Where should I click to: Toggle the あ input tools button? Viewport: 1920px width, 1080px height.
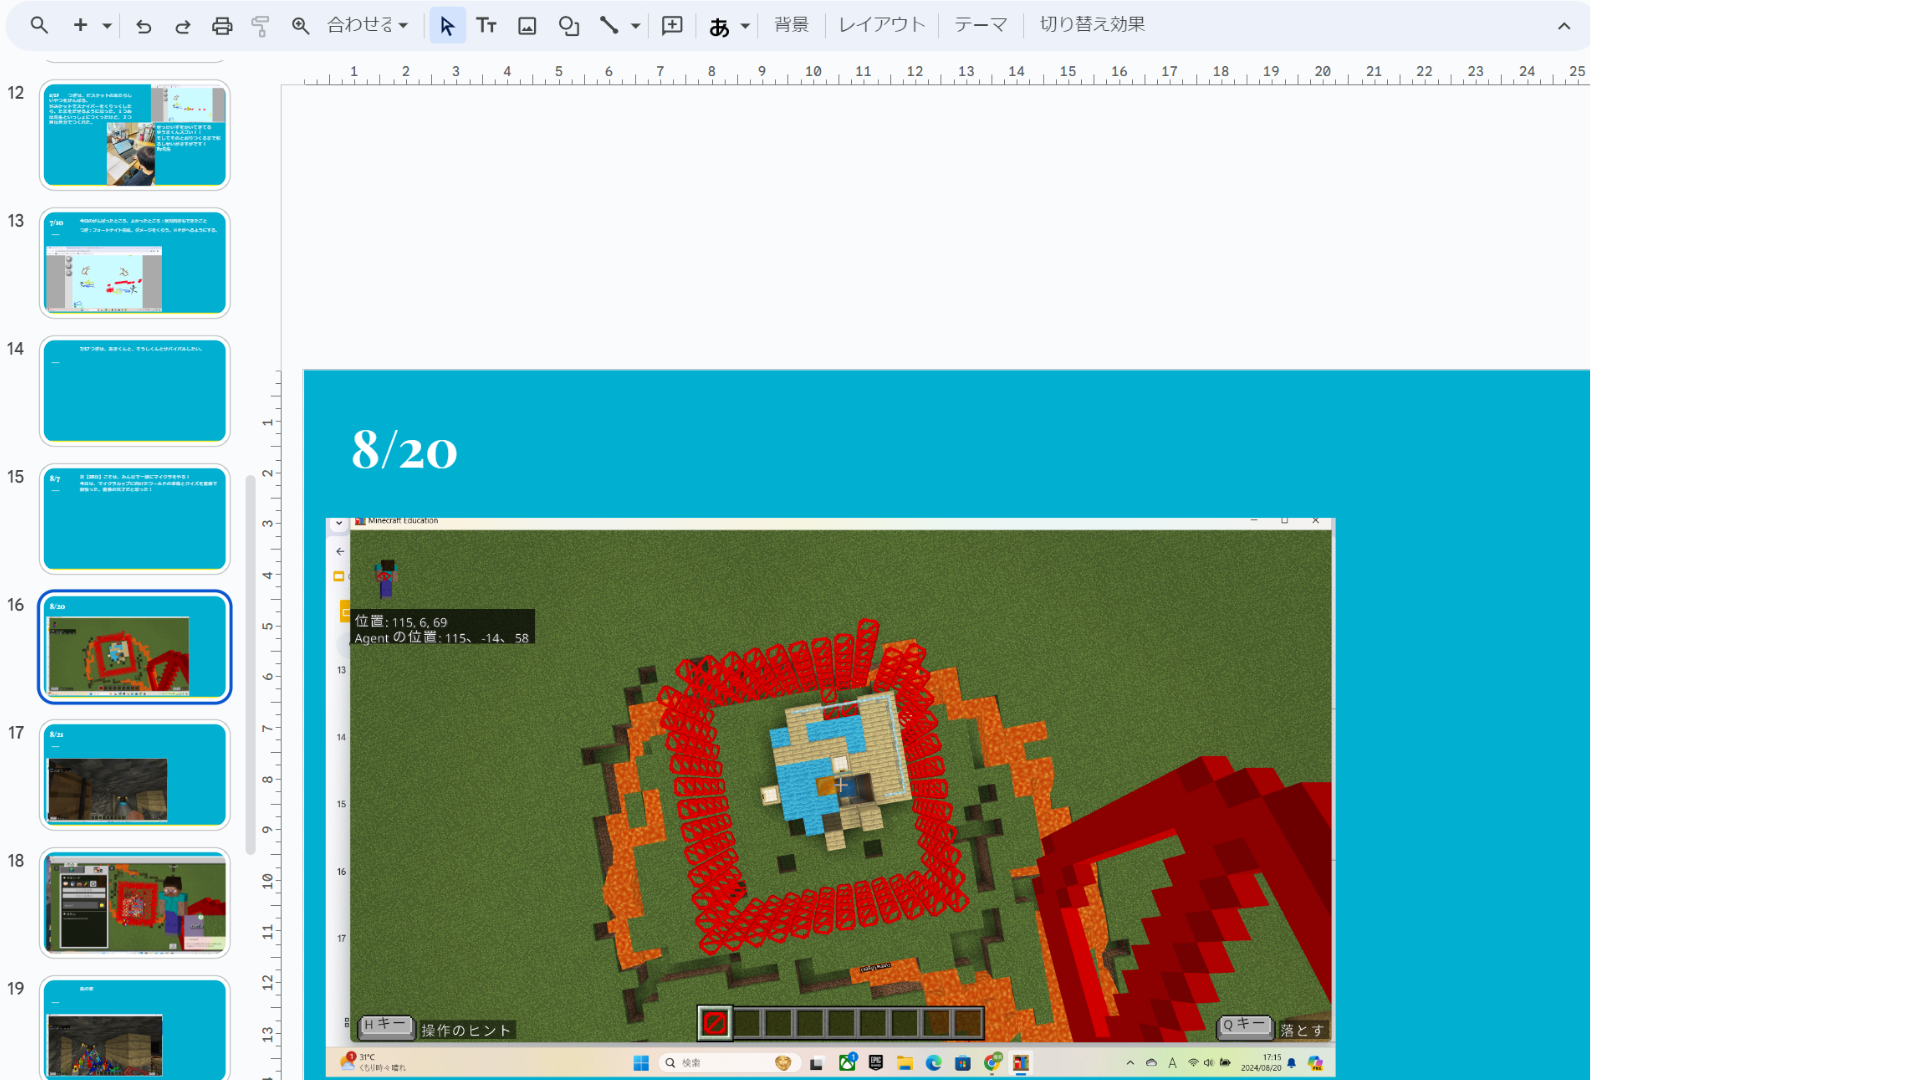click(x=719, y=26)
